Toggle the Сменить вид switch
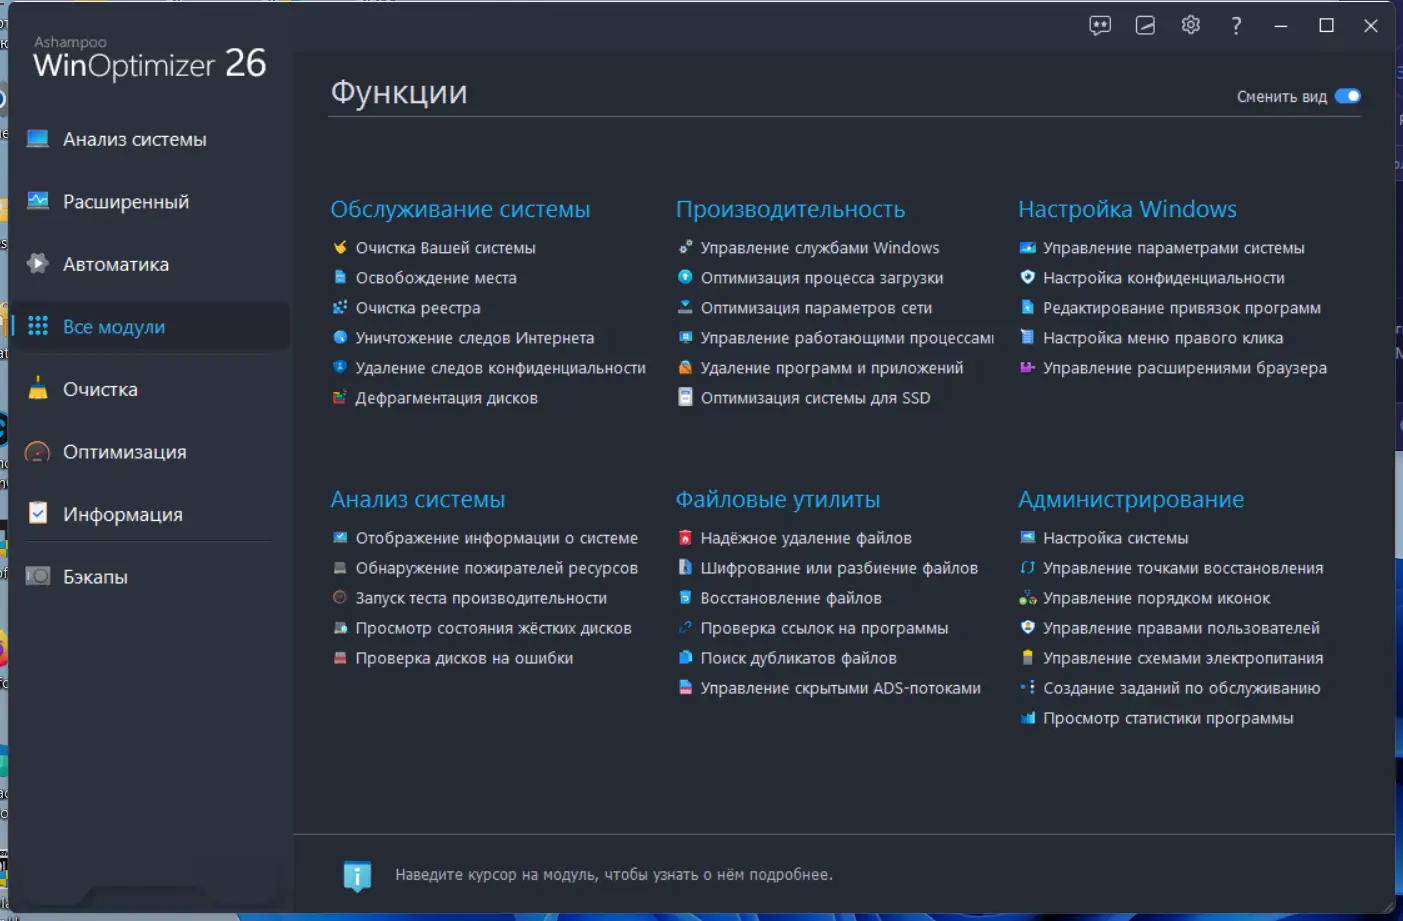 1348,96
